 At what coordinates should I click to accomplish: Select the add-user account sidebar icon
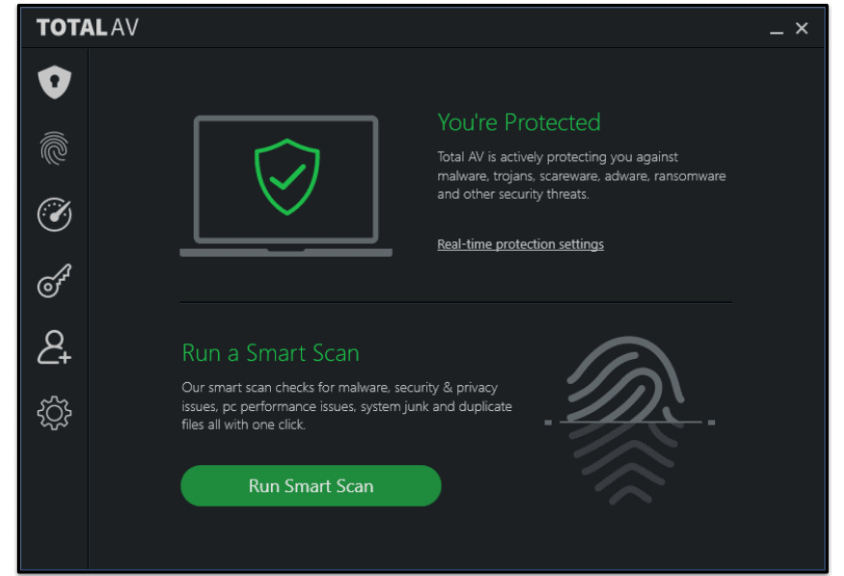tap(55, 347)
